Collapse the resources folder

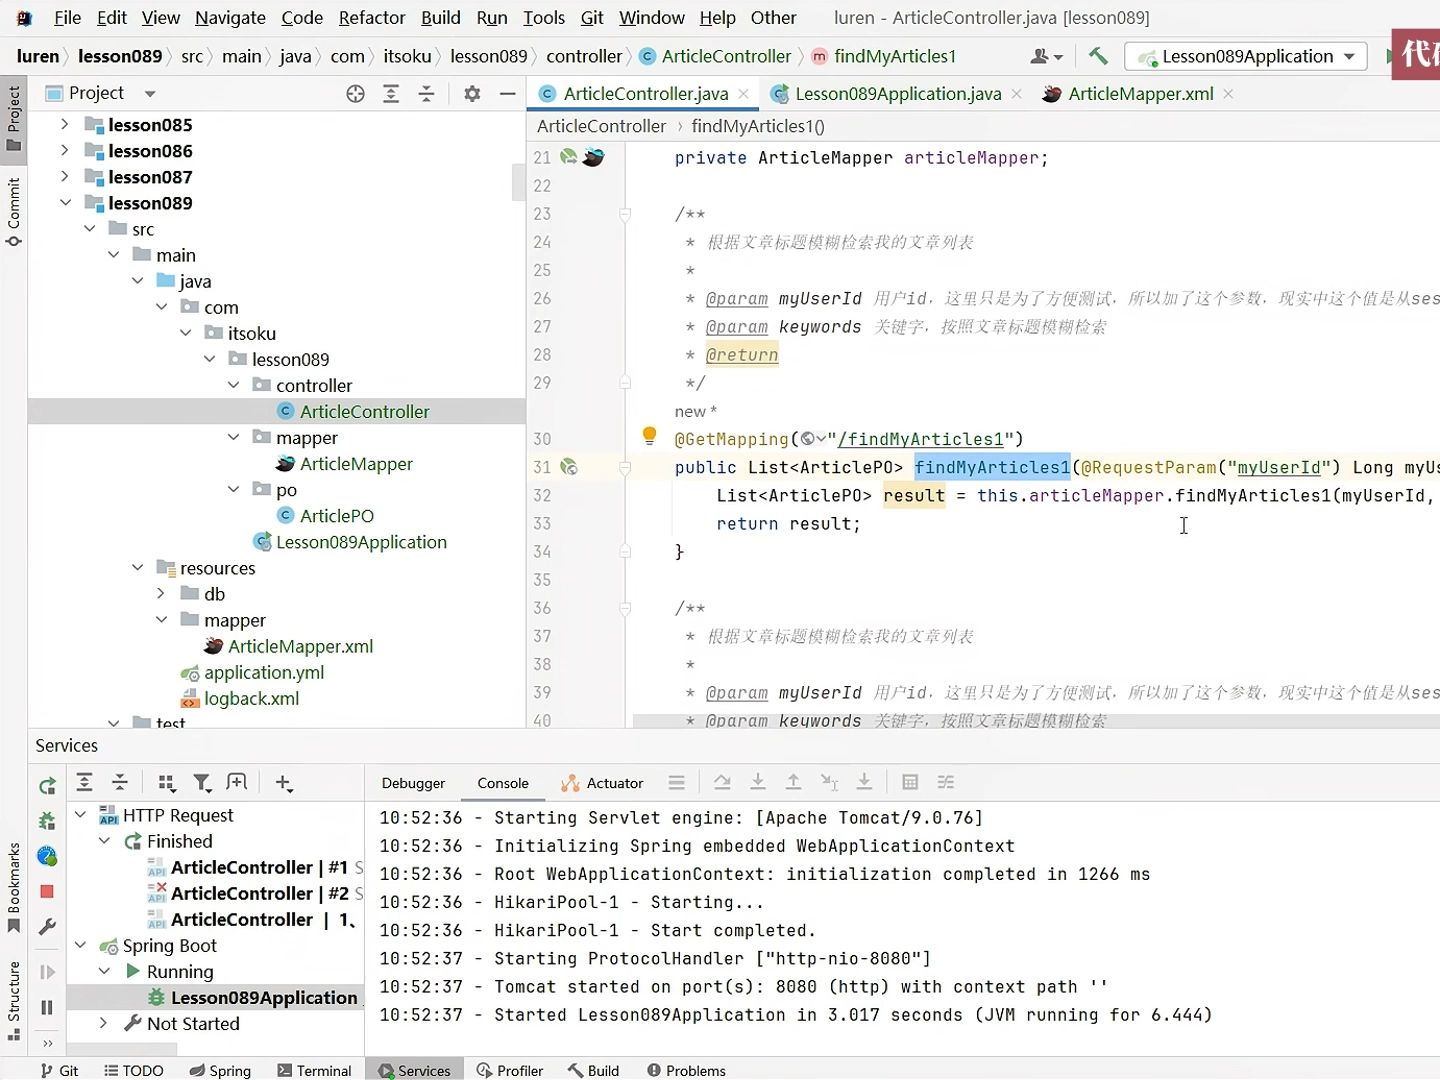pyautogui.click(x=137, y=567)
